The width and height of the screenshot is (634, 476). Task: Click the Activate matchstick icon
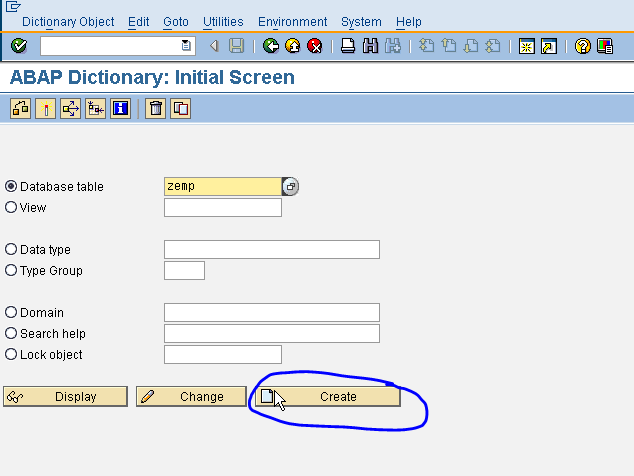pos(45,108)
